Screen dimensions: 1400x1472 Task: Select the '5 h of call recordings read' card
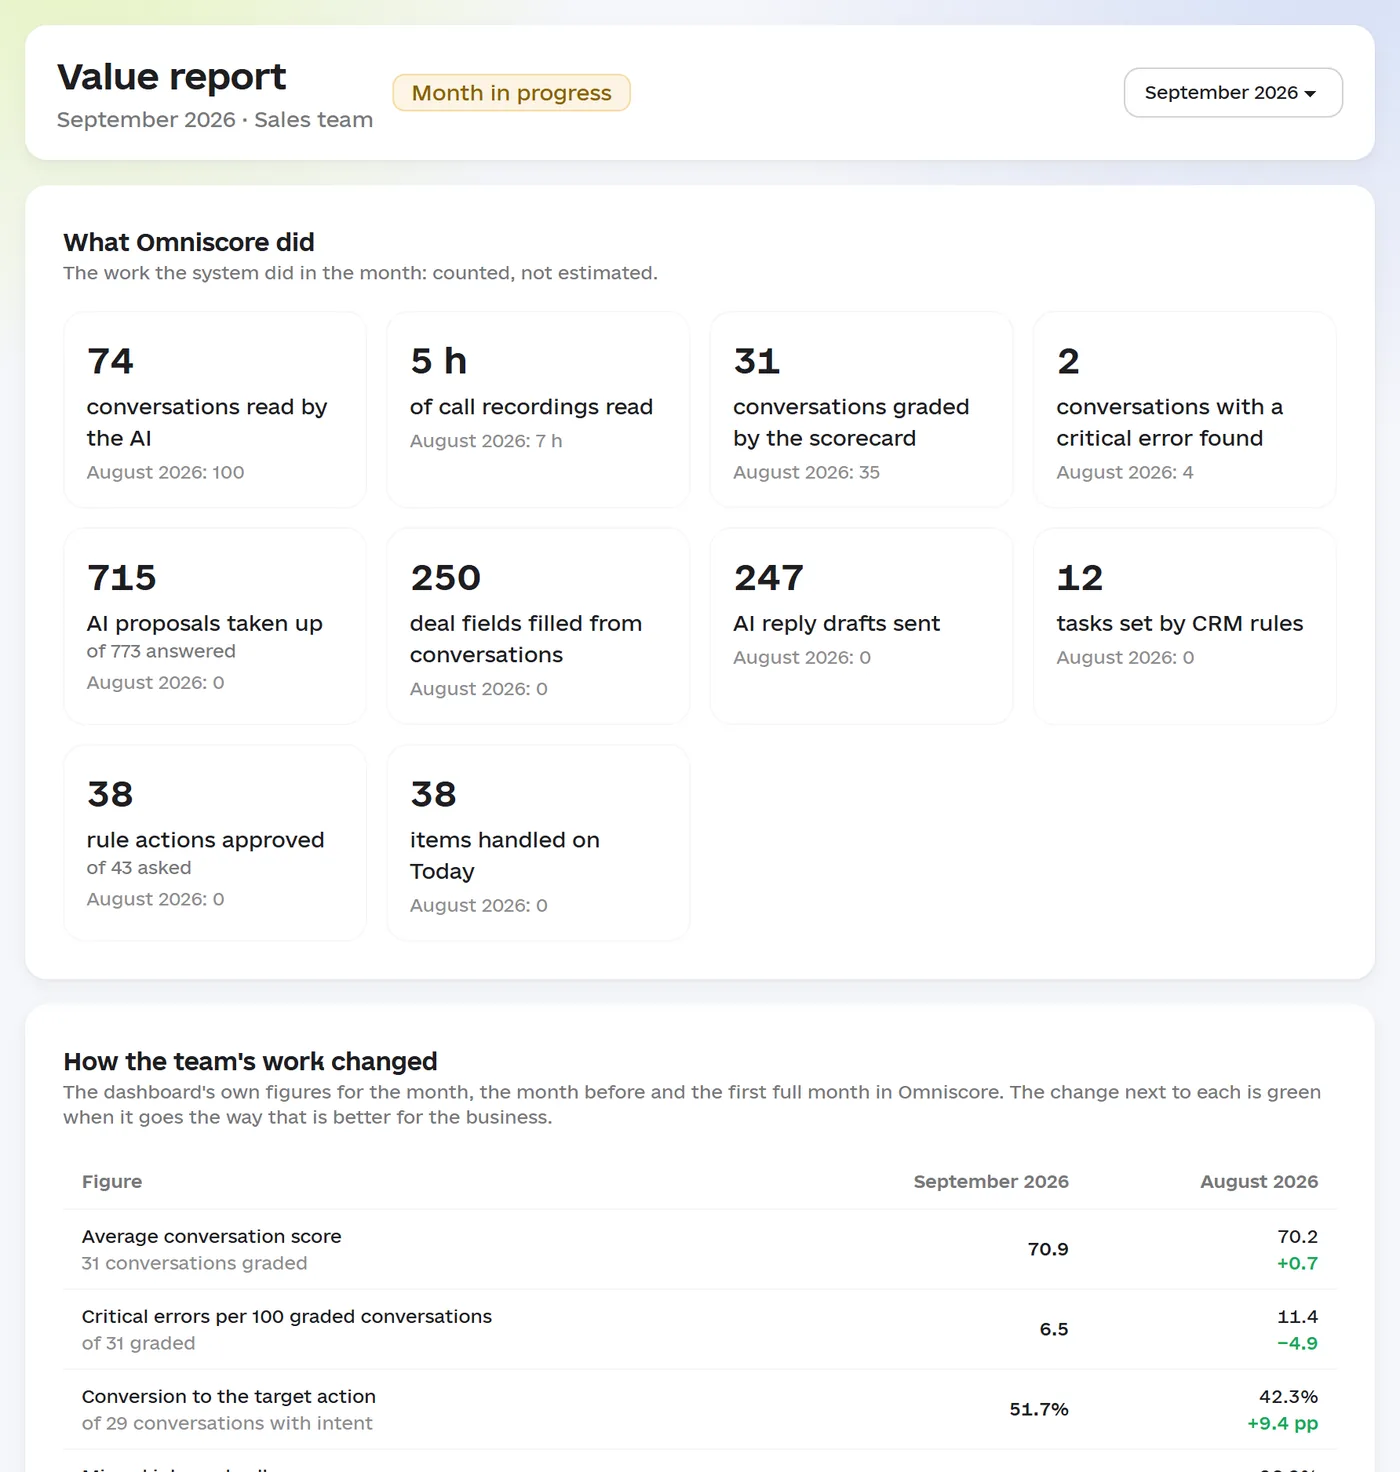tap(538, 410)
